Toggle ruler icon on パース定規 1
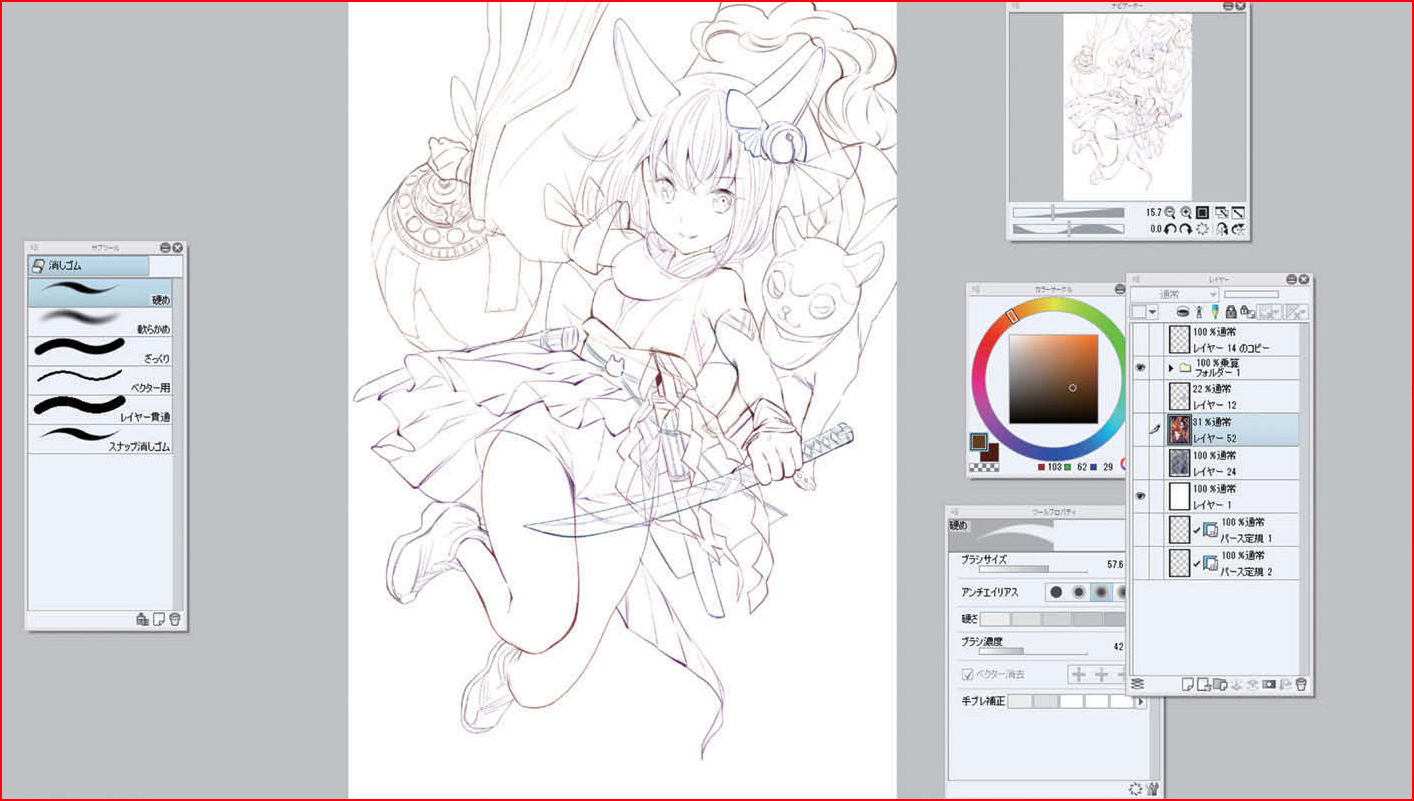This screenshot has height=801, width=1414. tap(1208, 530)
